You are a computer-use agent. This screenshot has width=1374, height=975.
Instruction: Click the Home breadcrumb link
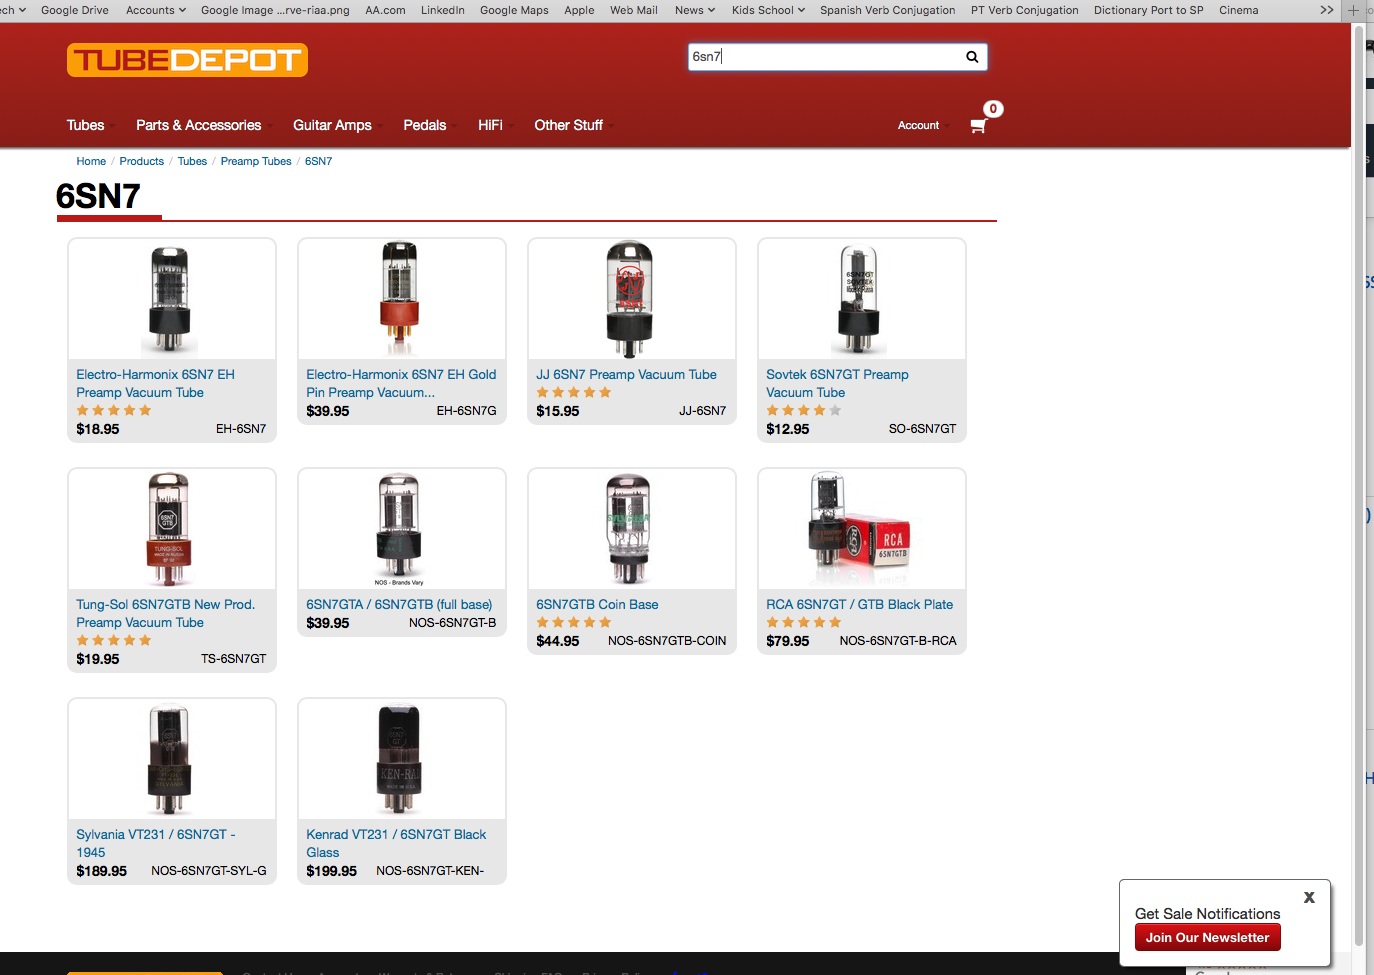[91, 161]
